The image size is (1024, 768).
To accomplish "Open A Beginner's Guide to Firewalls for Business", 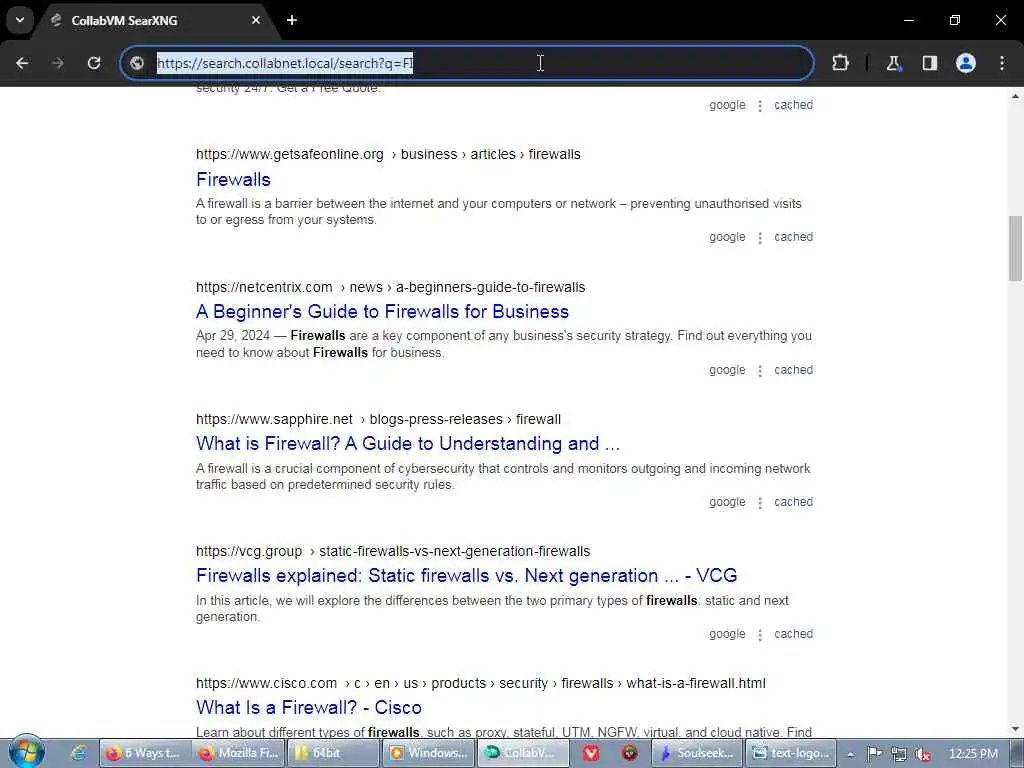I will (x=382, y=312).
